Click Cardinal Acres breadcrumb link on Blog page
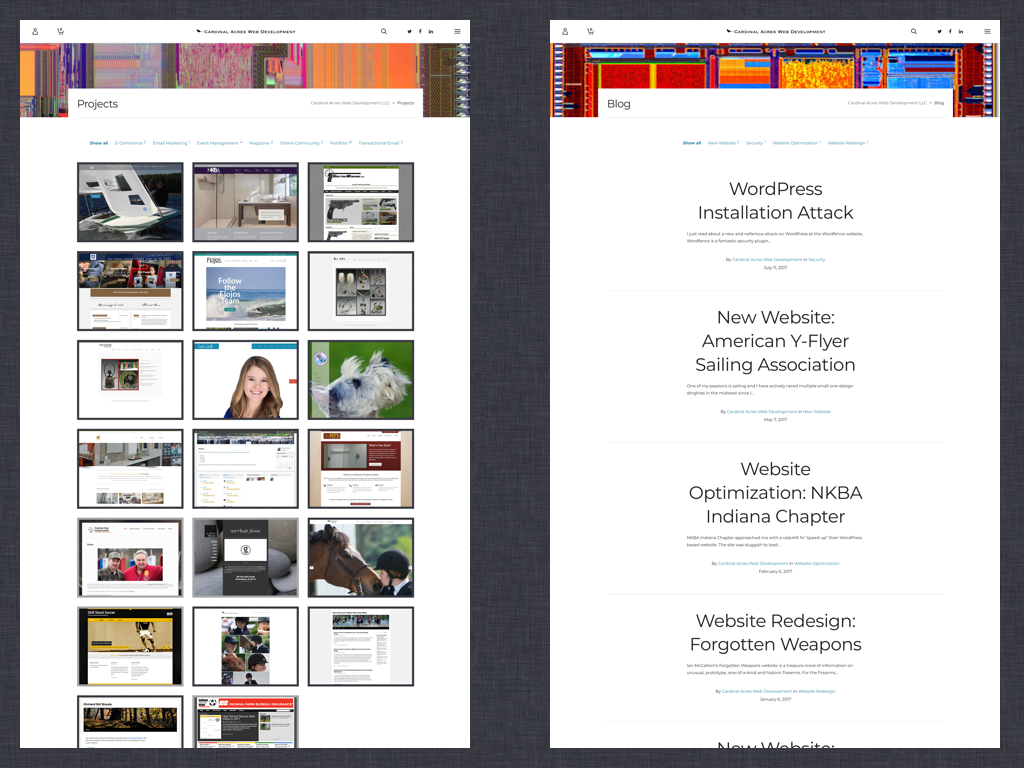 pos(887,103)
